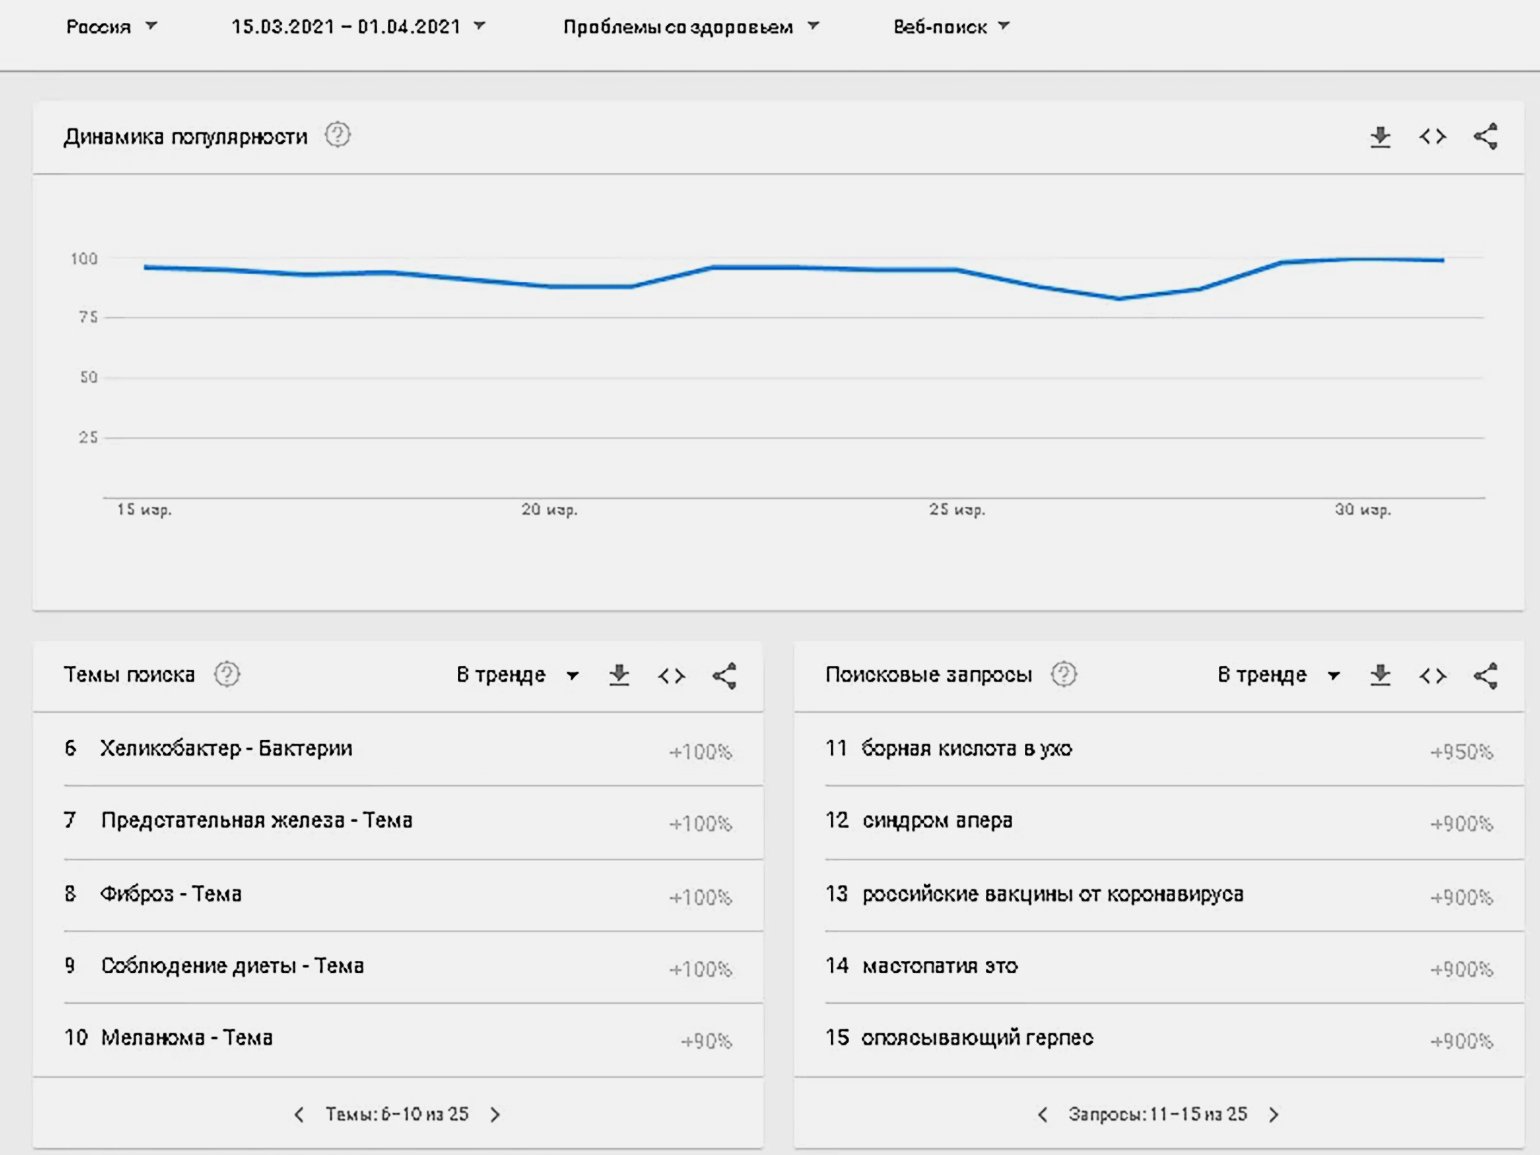Share the Динамика популярности chart
The width and height of the screenshot is (1540, 1155).
[x=1485, y=137]
